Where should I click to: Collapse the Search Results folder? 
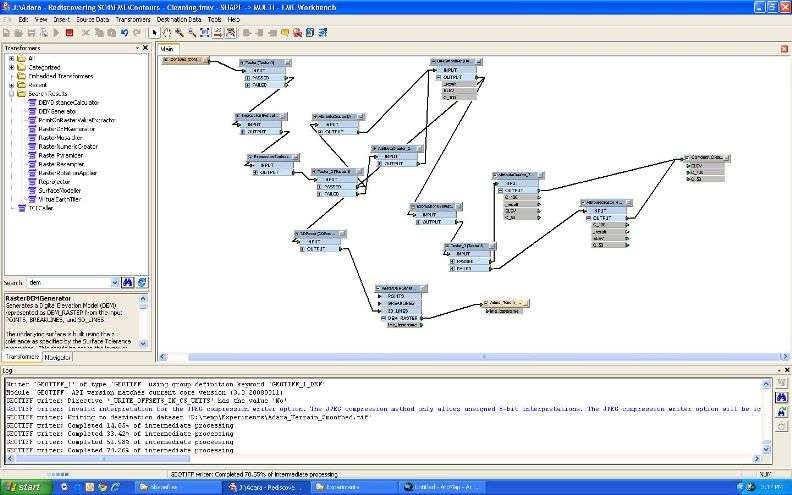point(12,93)
